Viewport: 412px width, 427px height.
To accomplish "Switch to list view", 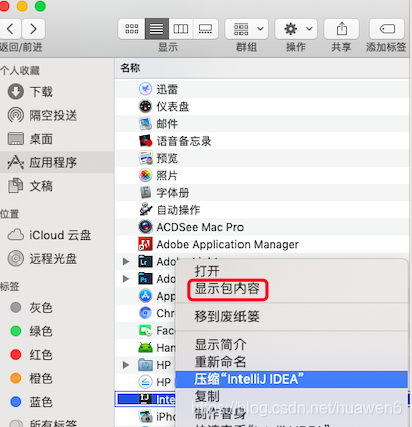I will [157, 29].
